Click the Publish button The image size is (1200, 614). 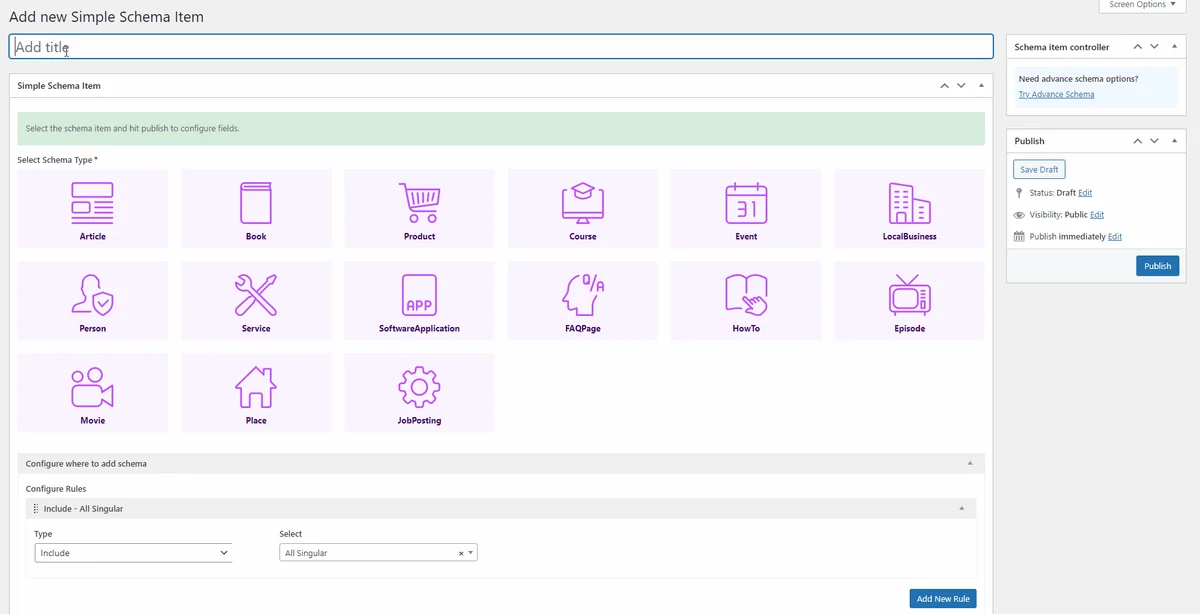point(1157,266)
